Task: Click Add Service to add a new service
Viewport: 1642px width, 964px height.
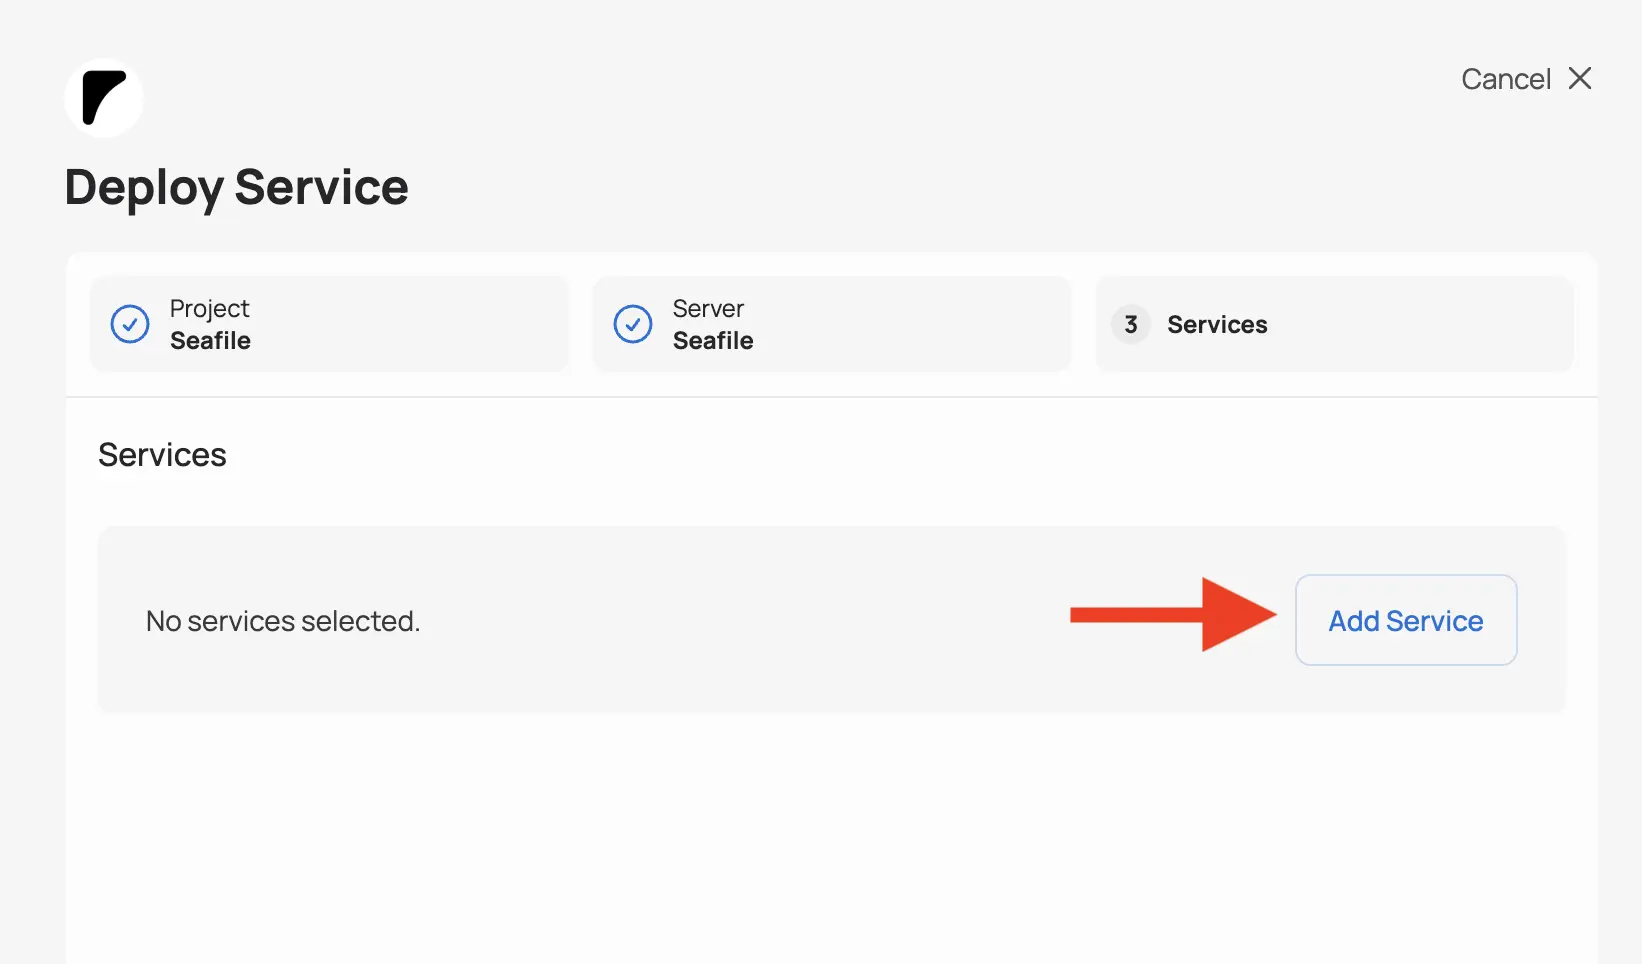Action: (1404, 620)
